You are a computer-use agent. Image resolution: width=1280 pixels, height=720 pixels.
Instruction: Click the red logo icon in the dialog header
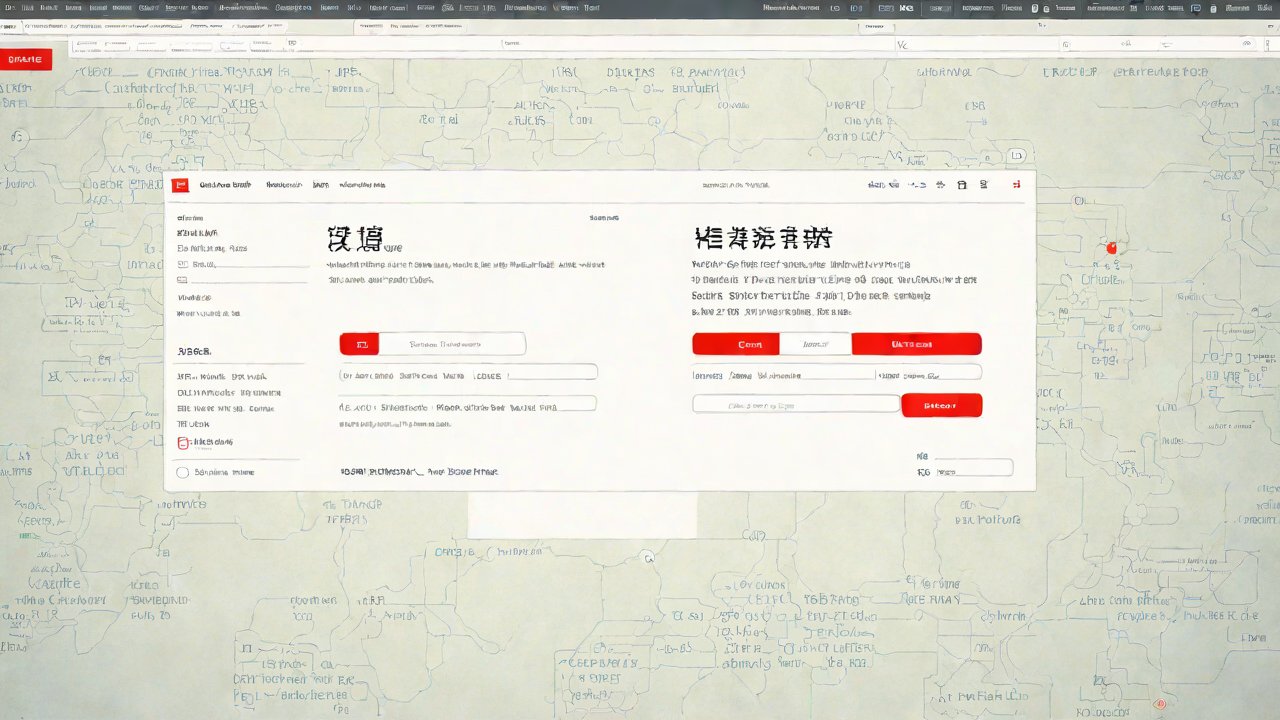[x=180, y=185]
